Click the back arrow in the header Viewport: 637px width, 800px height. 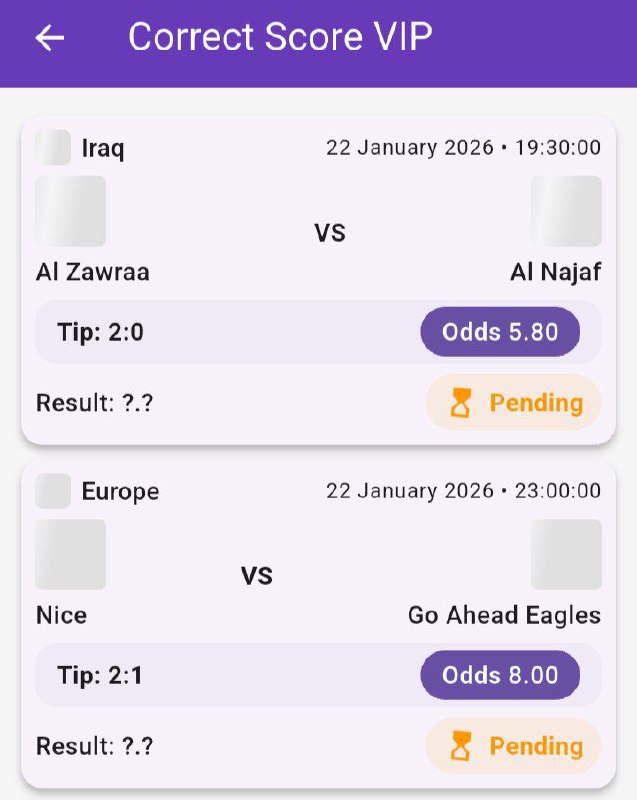pyautogui.click(x=48, y=38)
